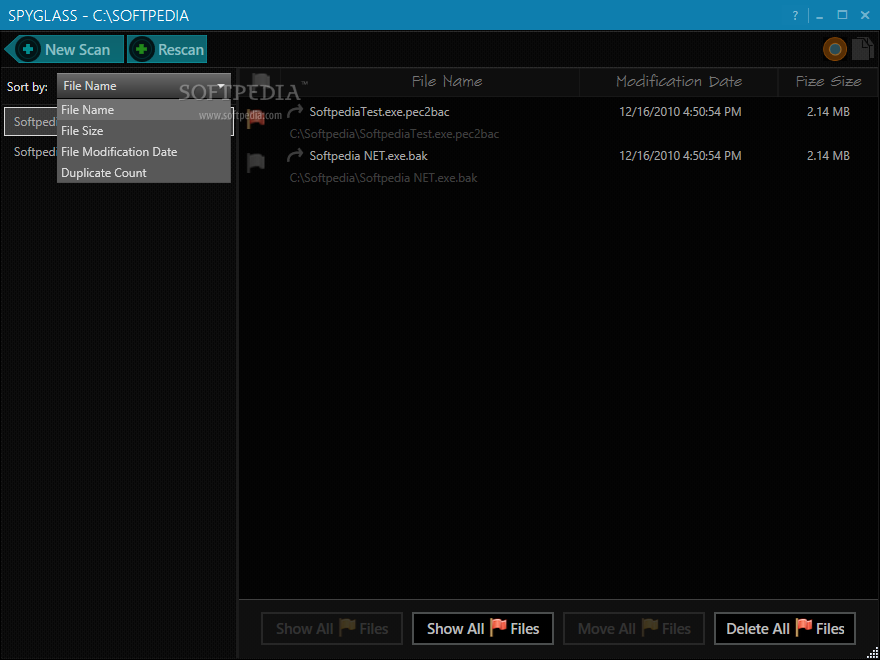Toggle the flag on Softpedia NET.exe.bak
Viewport: 880px width, 660px height.
(x=255, y=163)
